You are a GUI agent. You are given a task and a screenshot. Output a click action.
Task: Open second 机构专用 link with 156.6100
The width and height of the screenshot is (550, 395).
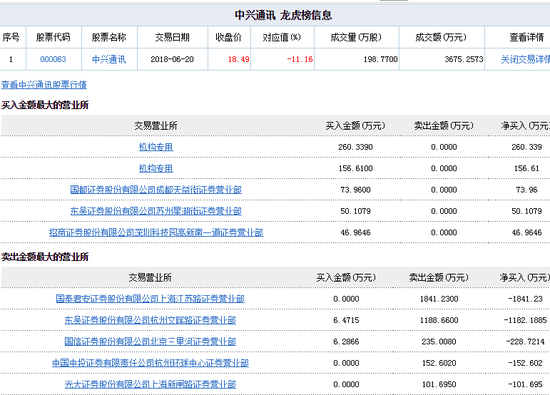(156, 168)
